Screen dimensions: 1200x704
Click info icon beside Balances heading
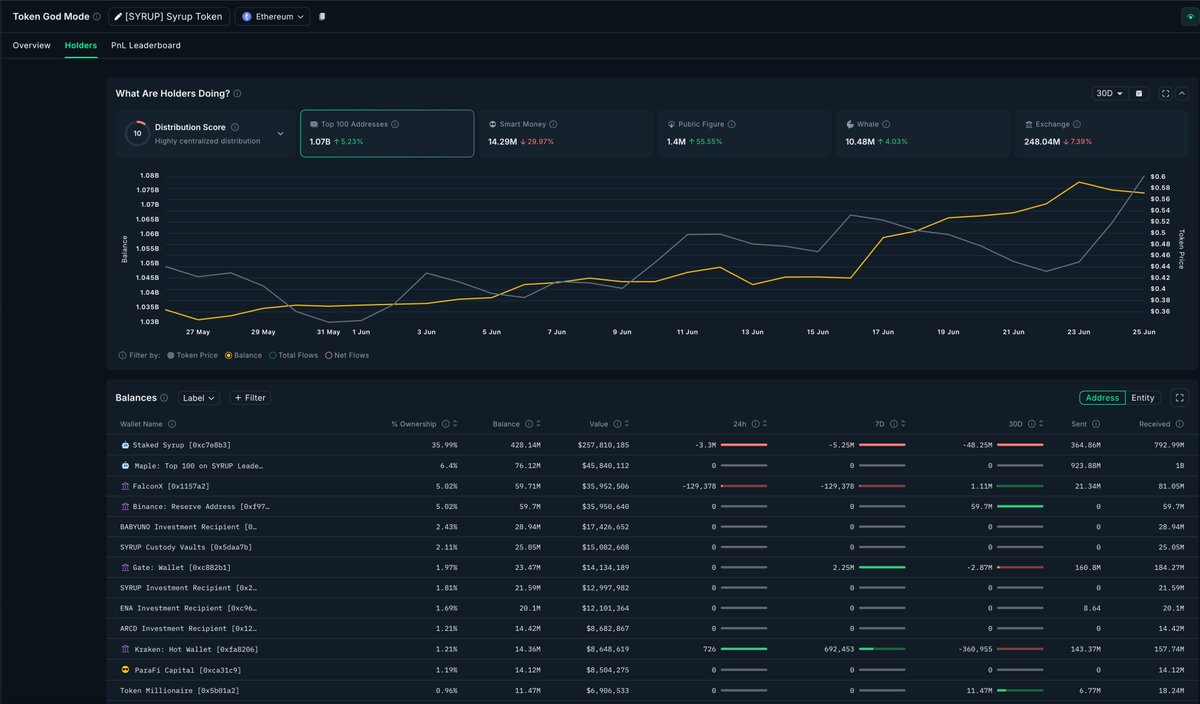[x=164, y=398]
